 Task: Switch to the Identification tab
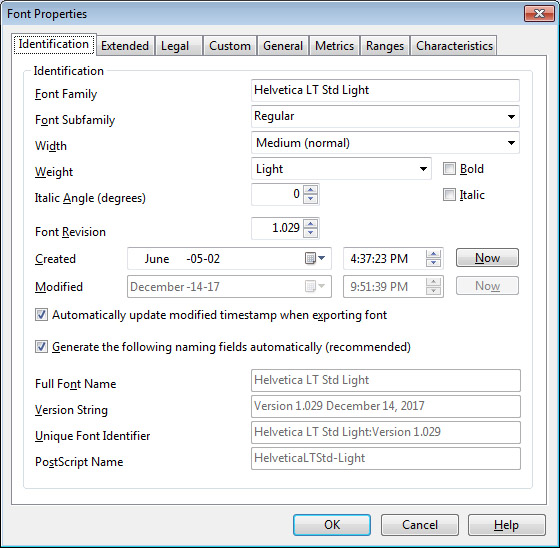point(54,44)
